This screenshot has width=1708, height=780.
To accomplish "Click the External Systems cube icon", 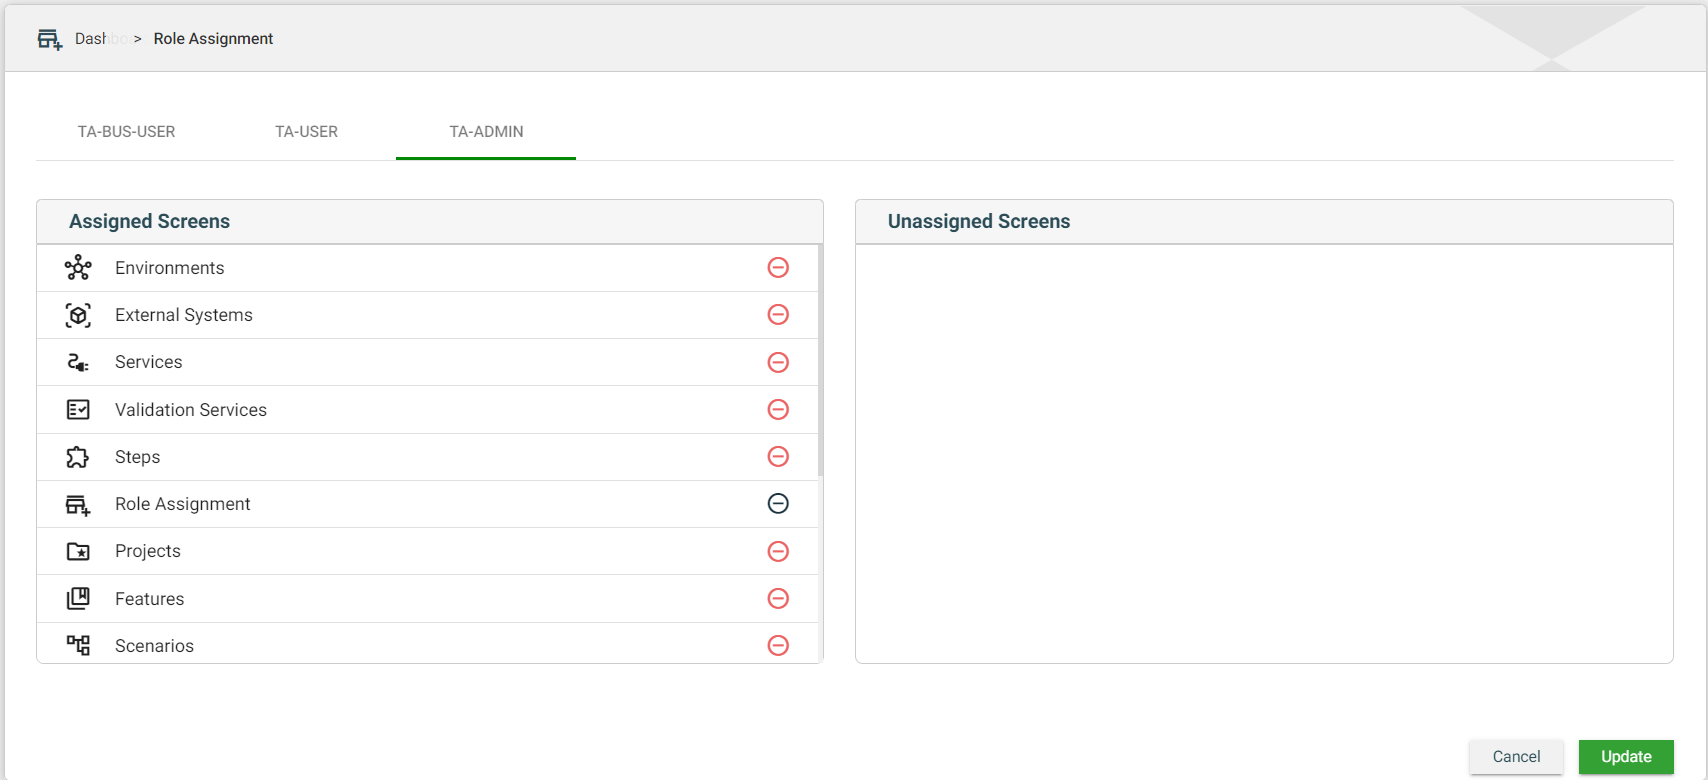I will click(x=78, y=315).
